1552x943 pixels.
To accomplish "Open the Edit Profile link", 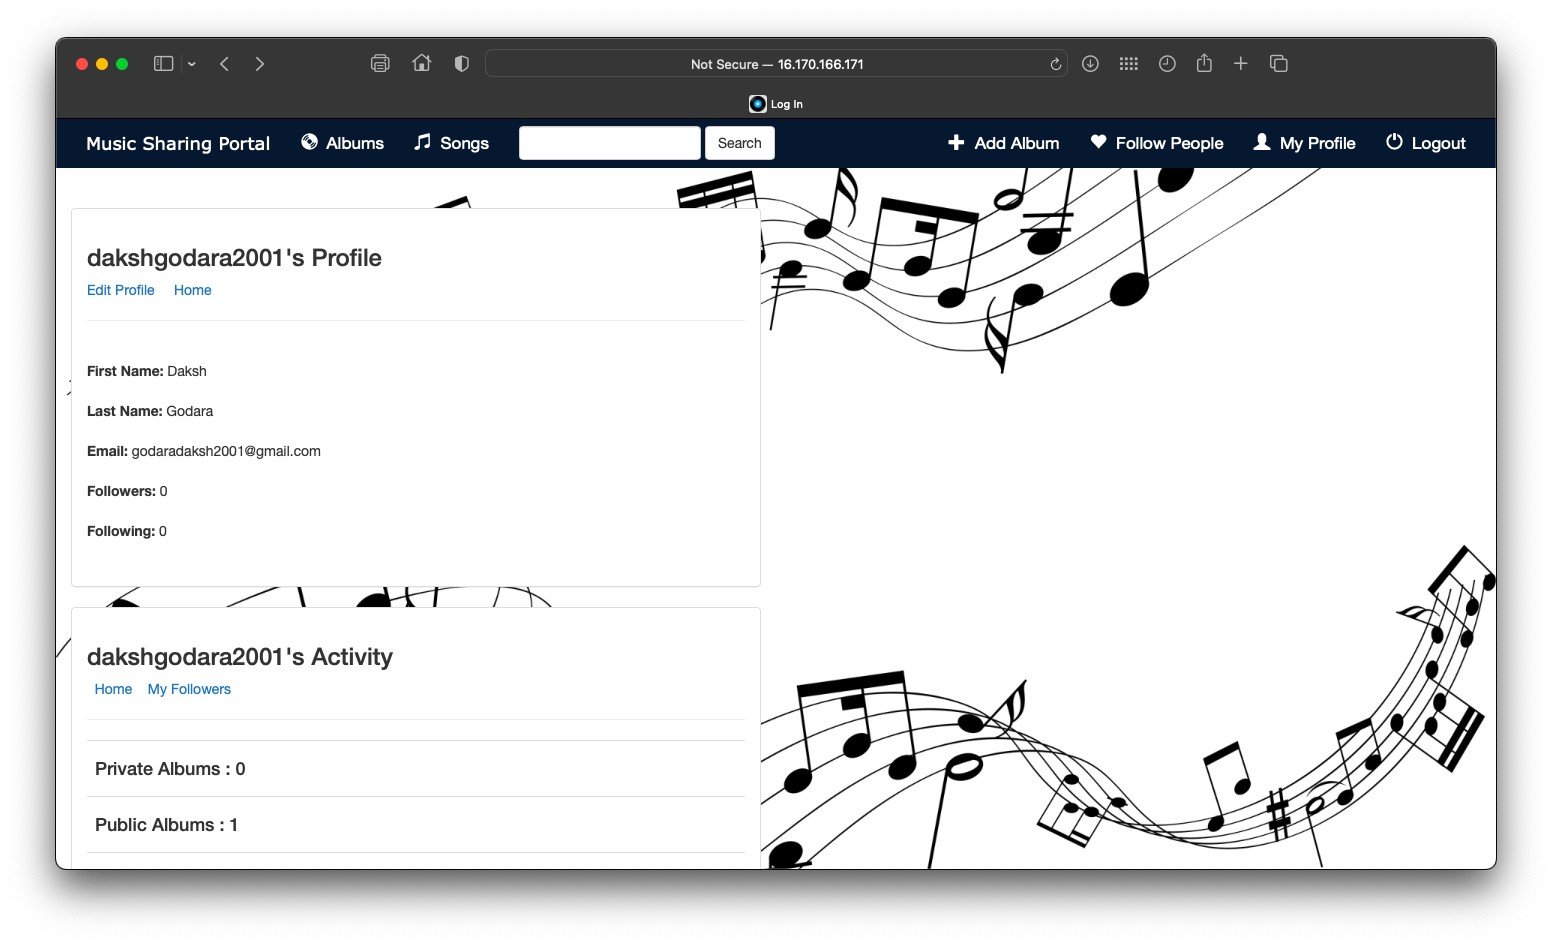I will [x=120, y=290].
